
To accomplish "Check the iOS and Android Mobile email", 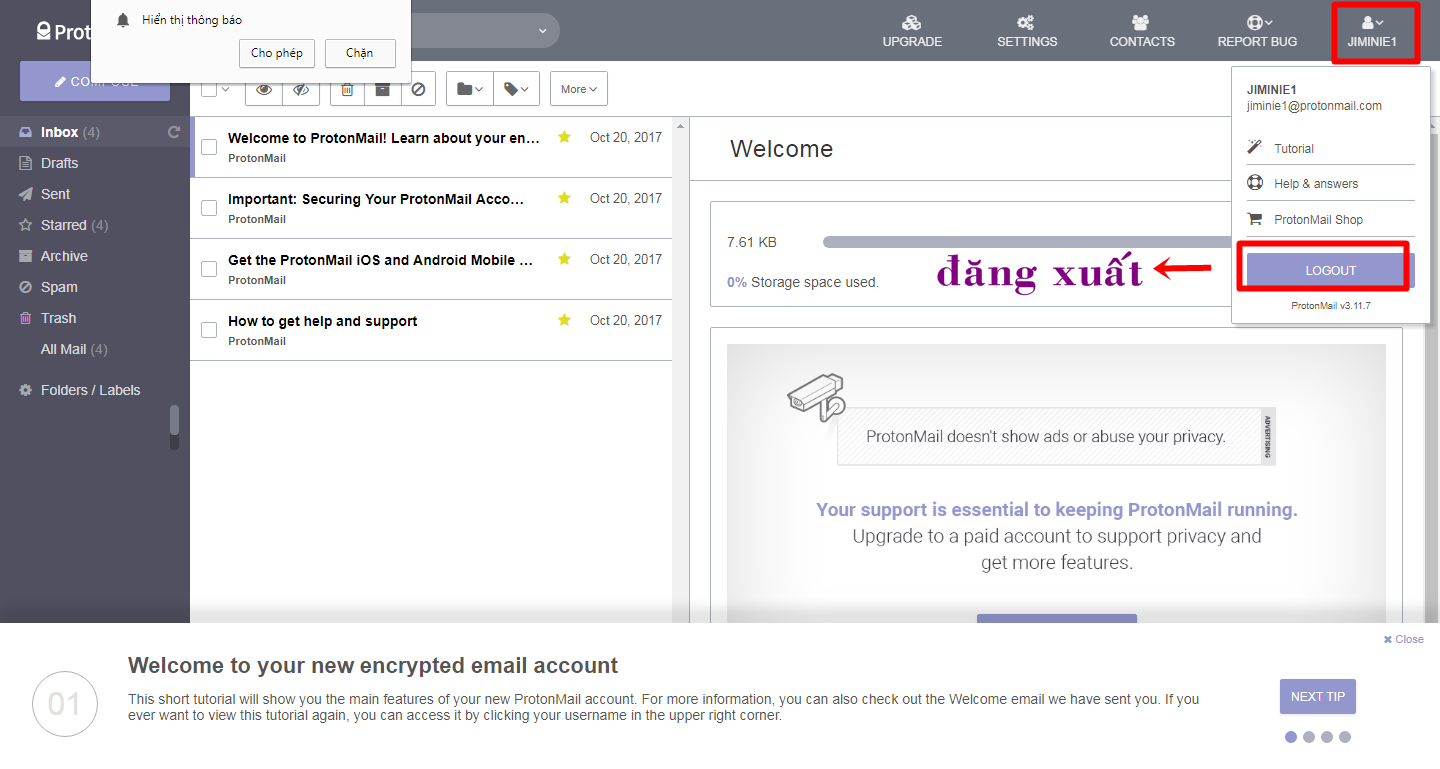I will (x=209, y=269).
